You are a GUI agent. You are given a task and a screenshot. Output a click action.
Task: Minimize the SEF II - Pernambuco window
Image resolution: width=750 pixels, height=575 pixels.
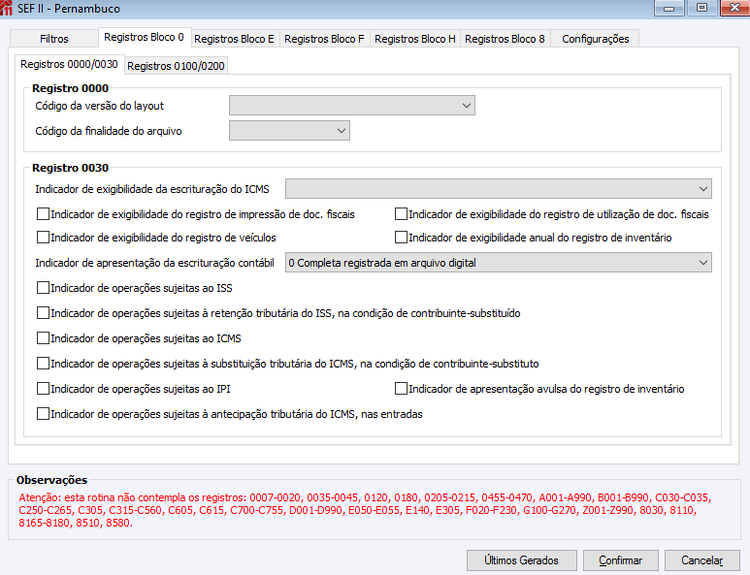click(x=669, y=8)
